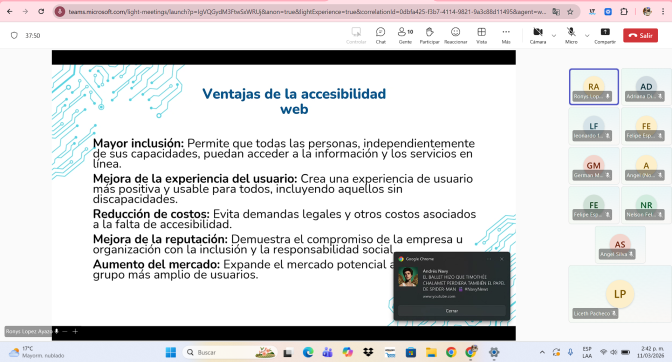Viewport: 672px width, 362px height.
Task: Bookmark this page with star icon
Action: [570, 12]
